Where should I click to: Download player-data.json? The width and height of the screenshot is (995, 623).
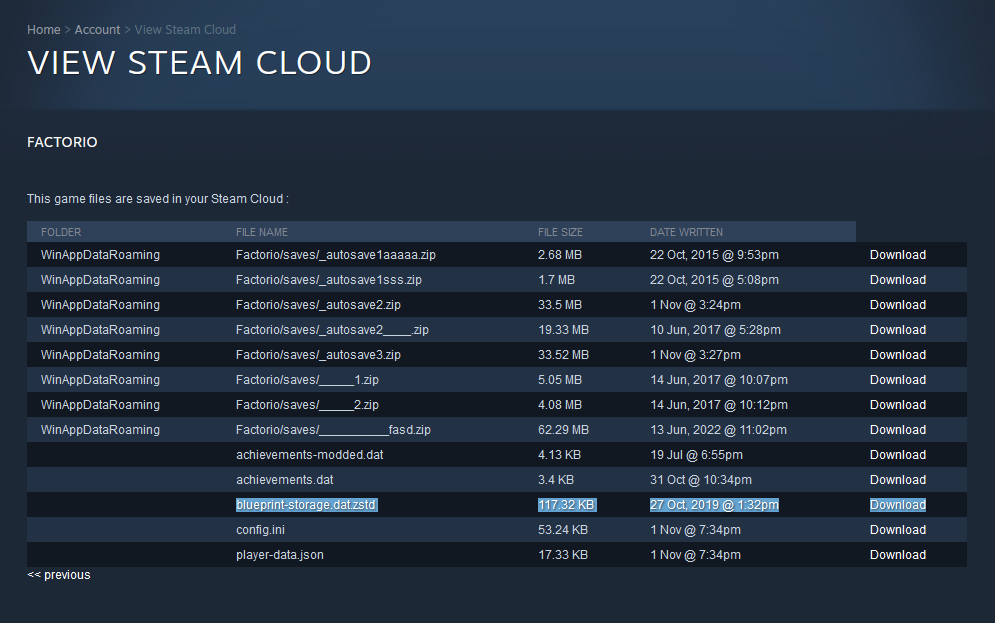(897, 555)
